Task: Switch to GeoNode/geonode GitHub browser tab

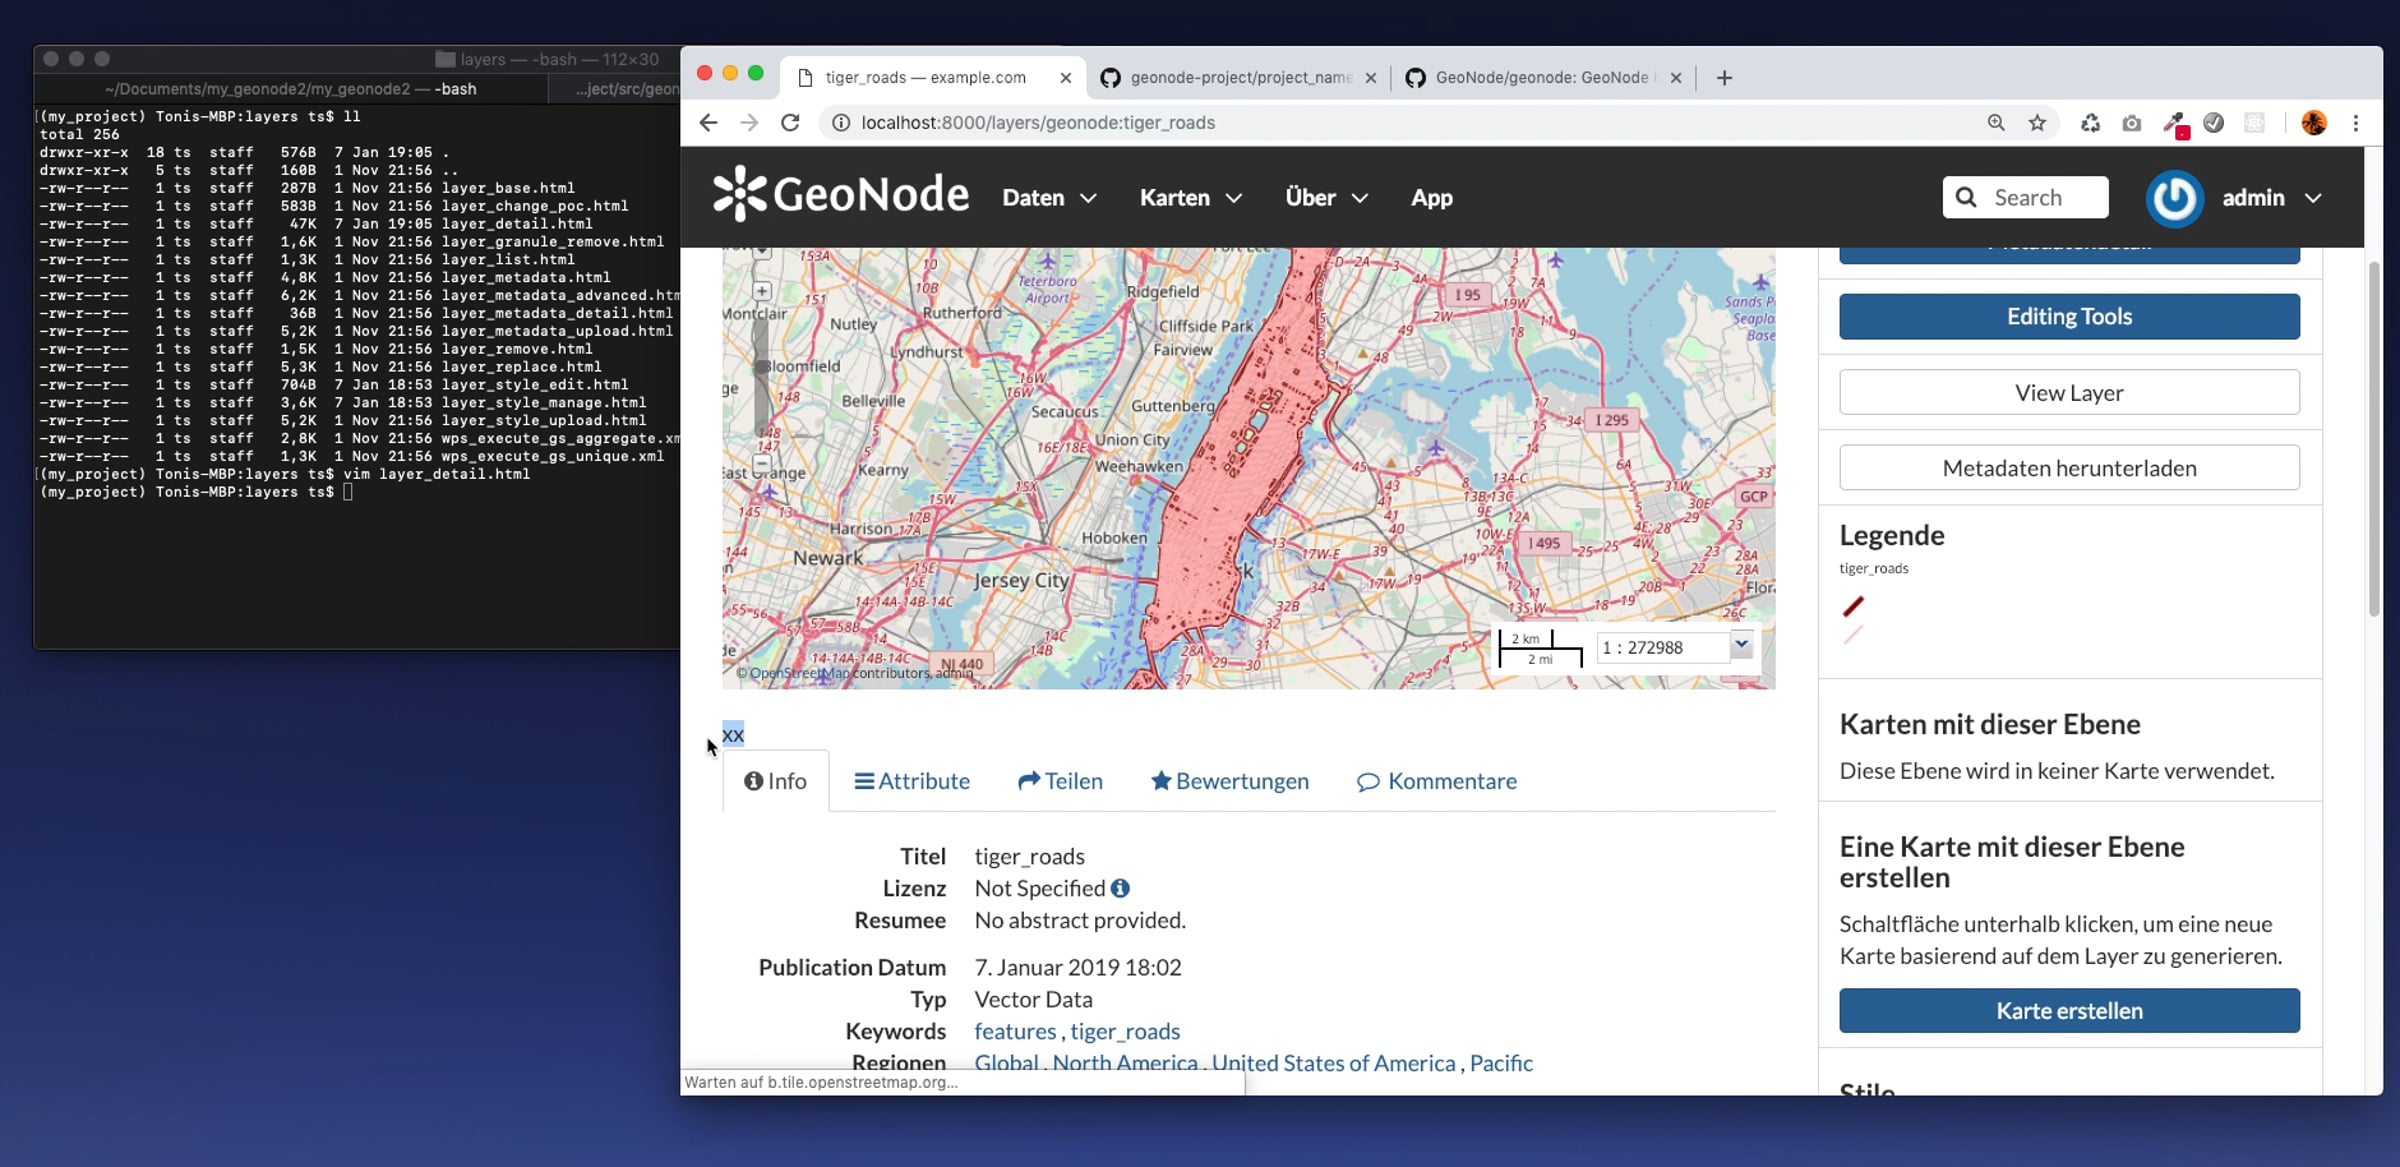Action: coord(1544,78)
